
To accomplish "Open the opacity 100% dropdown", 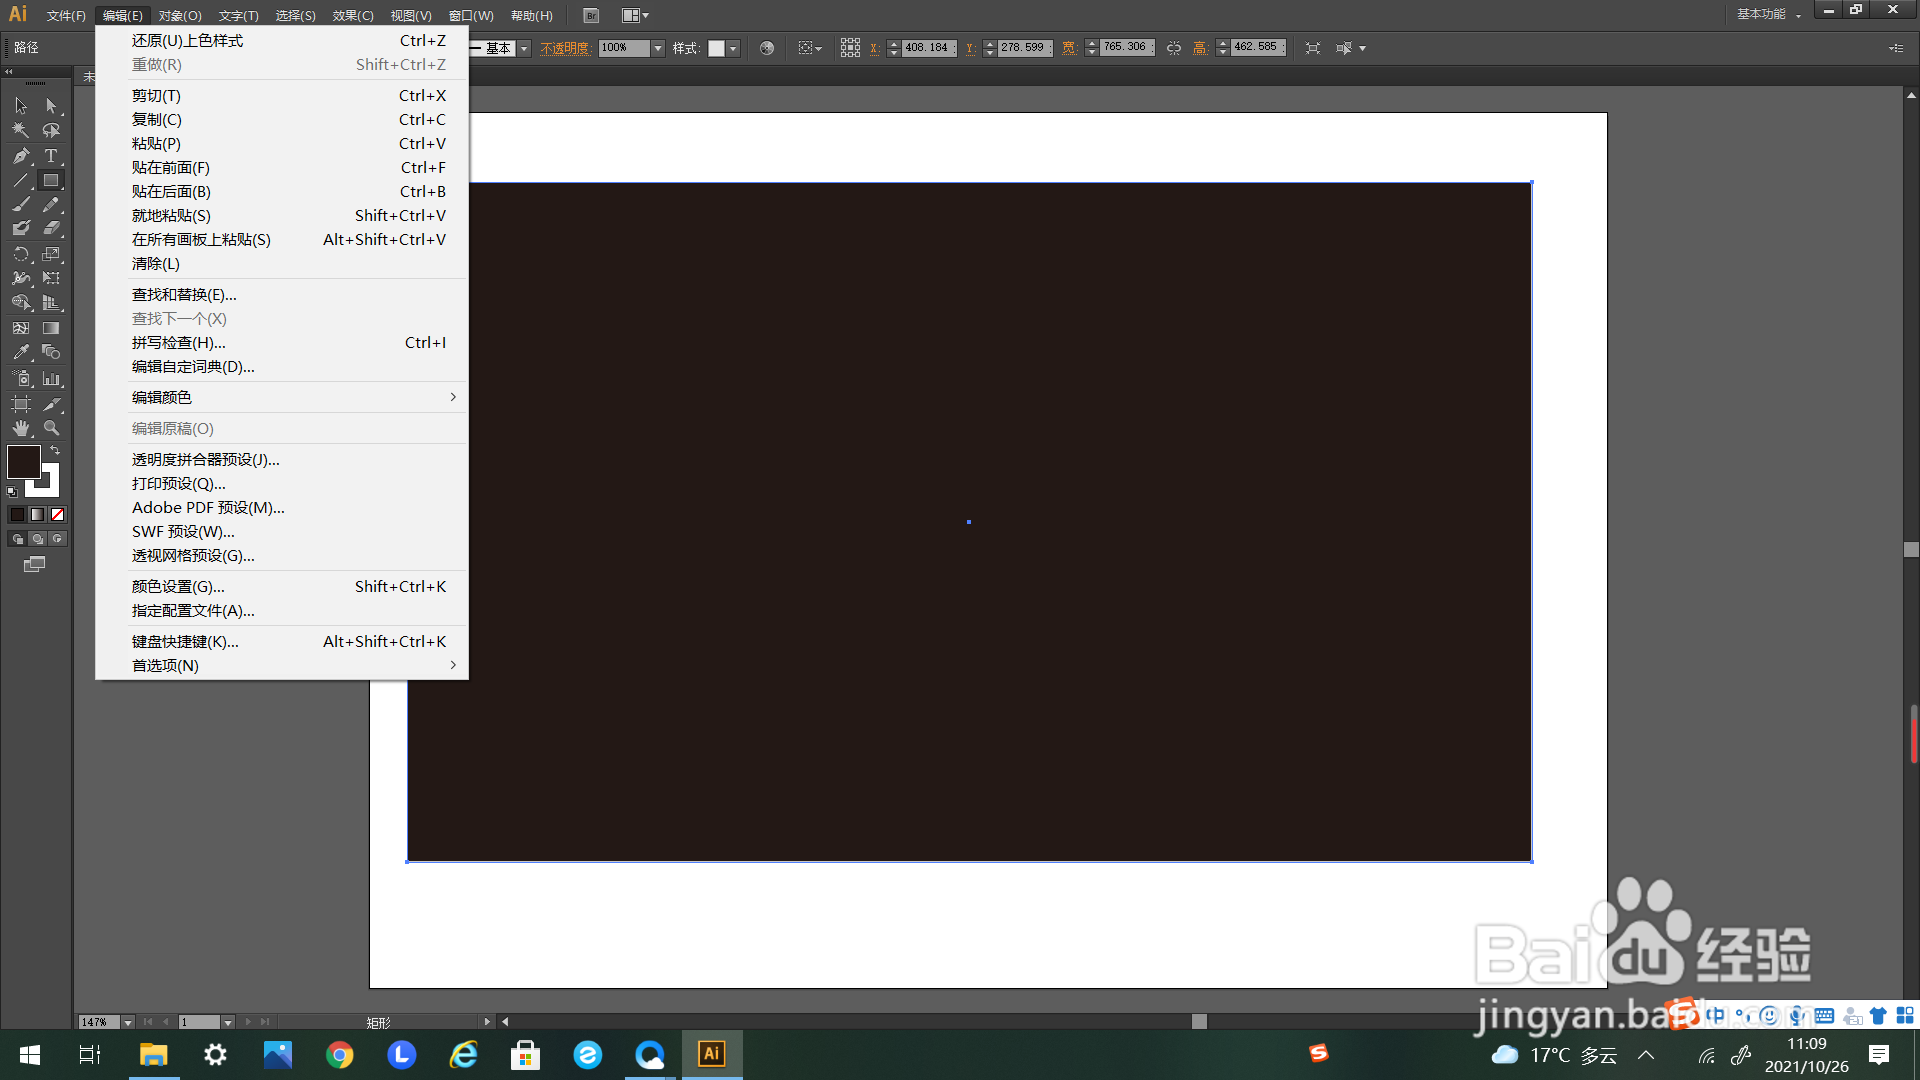I will click(658, 48).
